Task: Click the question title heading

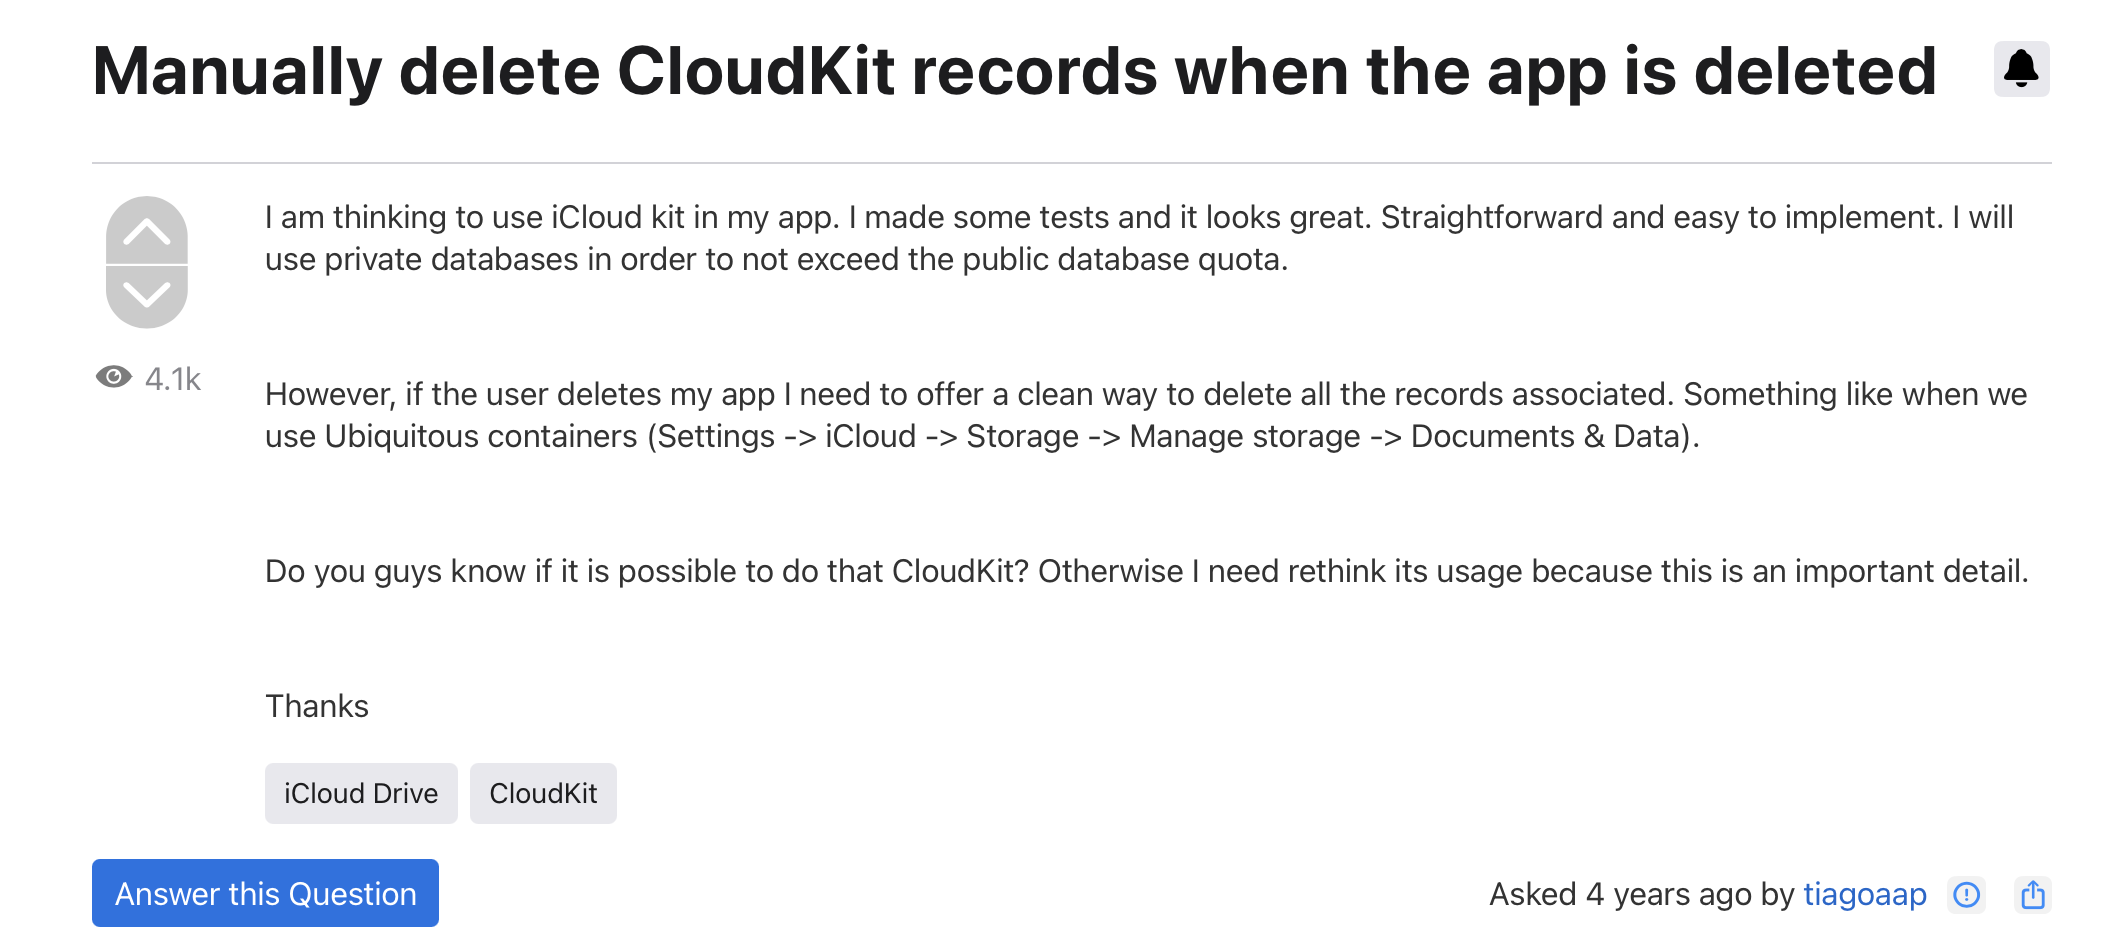Action: point(1014,72)
